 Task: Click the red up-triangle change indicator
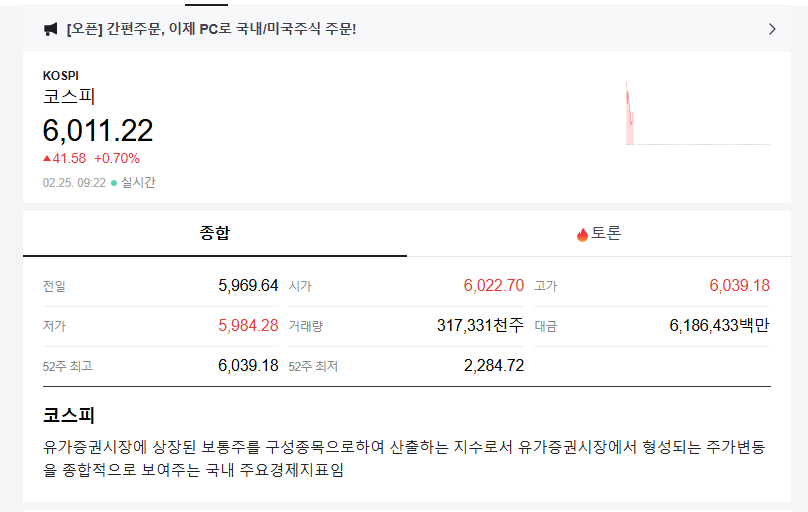click(x=47, y=159)
